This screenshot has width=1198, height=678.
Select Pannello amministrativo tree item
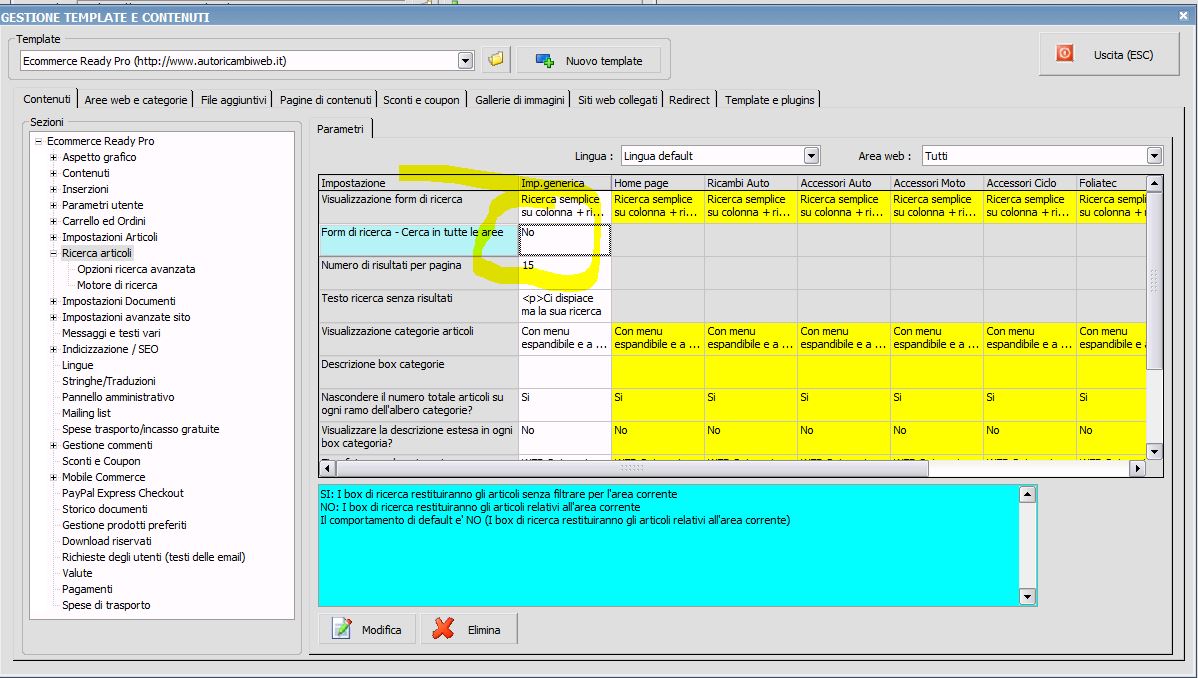click(118, 397)
